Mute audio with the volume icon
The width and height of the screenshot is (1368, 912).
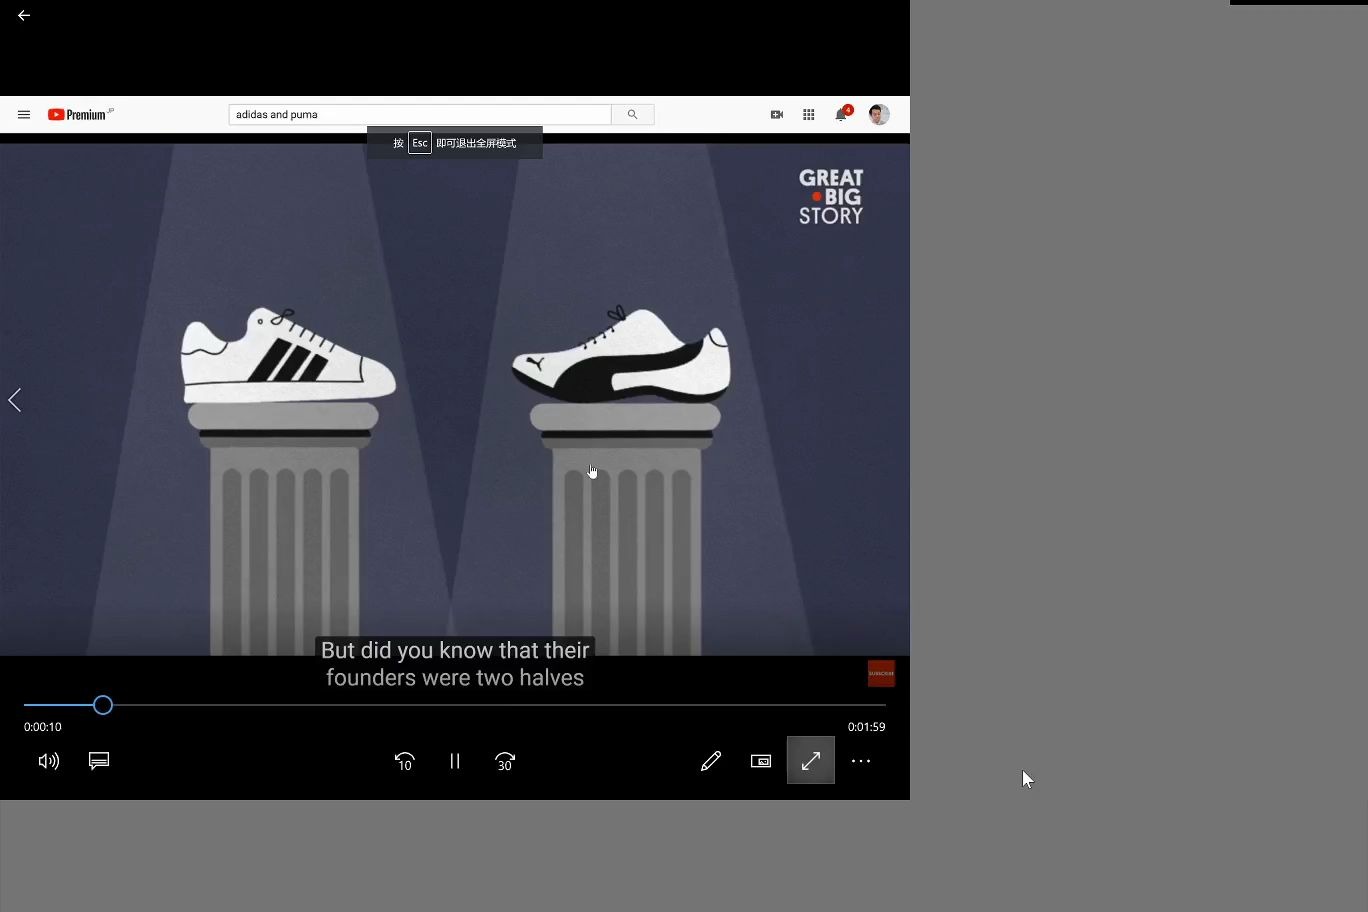(49, 761)
